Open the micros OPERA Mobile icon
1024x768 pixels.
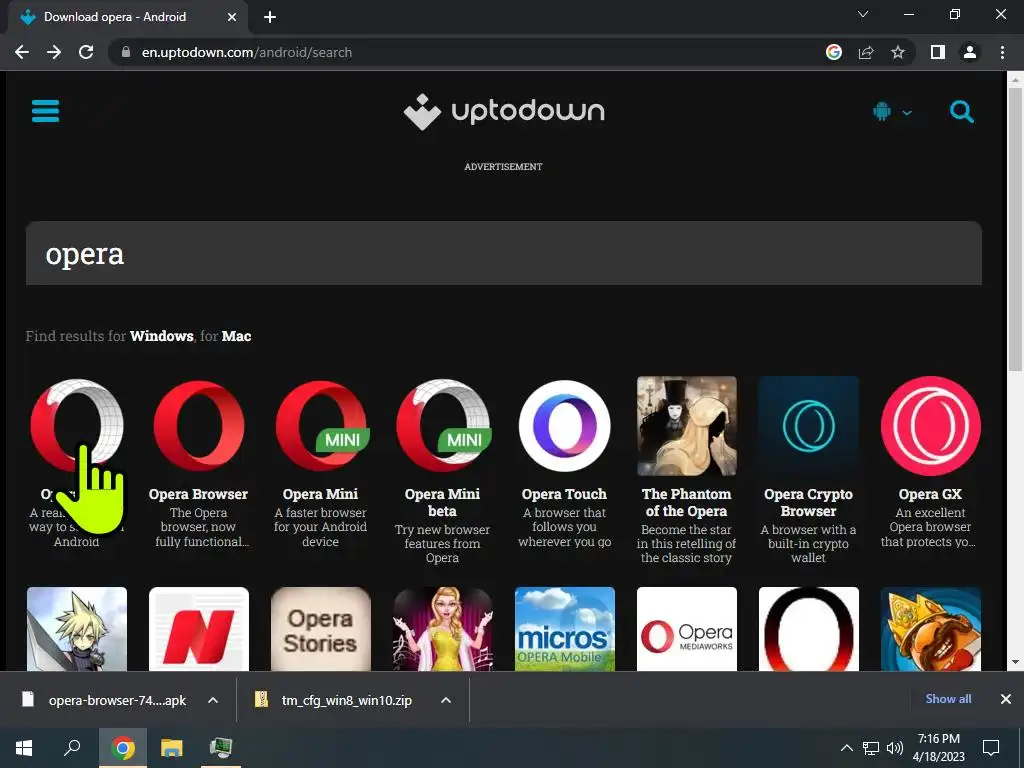coord(564,629)
